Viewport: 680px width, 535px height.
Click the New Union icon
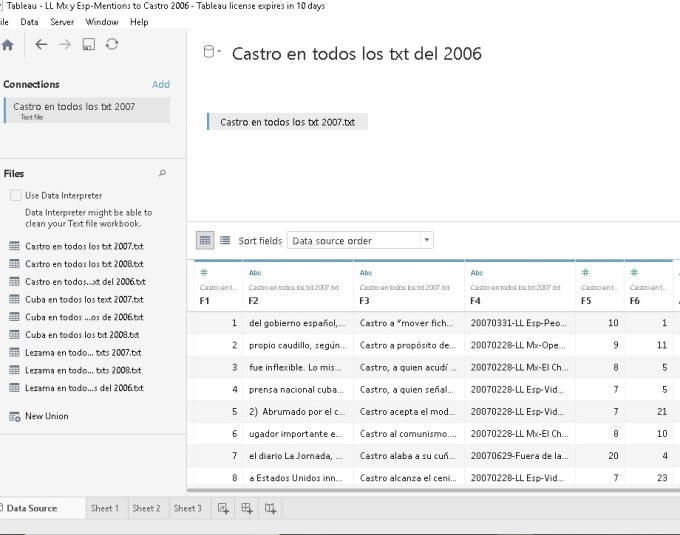point(15,417)
